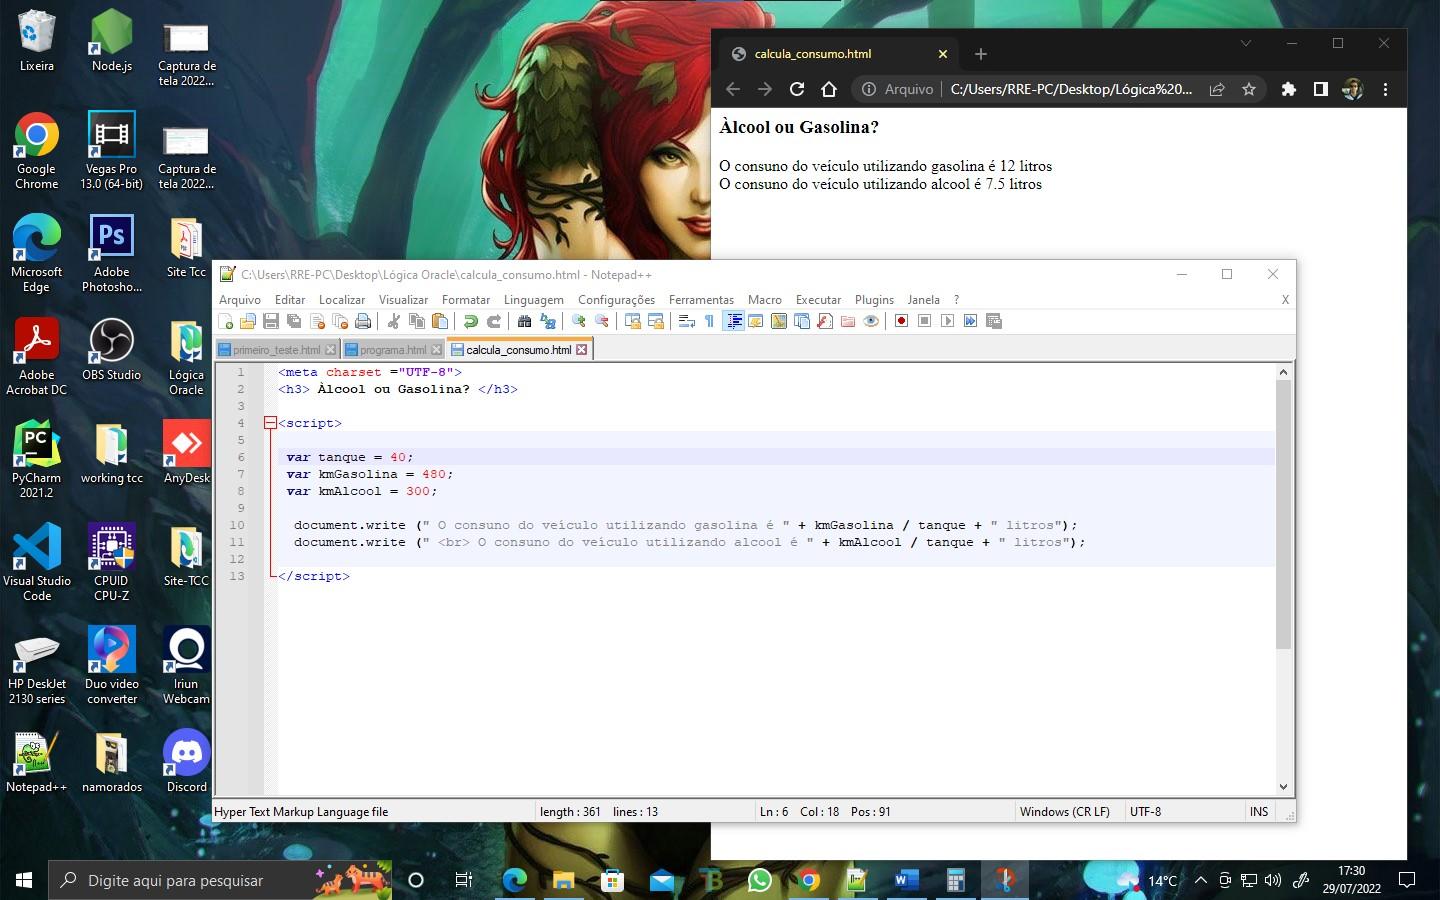Image resolution: width=1440 pixels, height=900 pixels.
Task: Close the calcula_consumo.html tab with red X
Action: tap(582, 350)
